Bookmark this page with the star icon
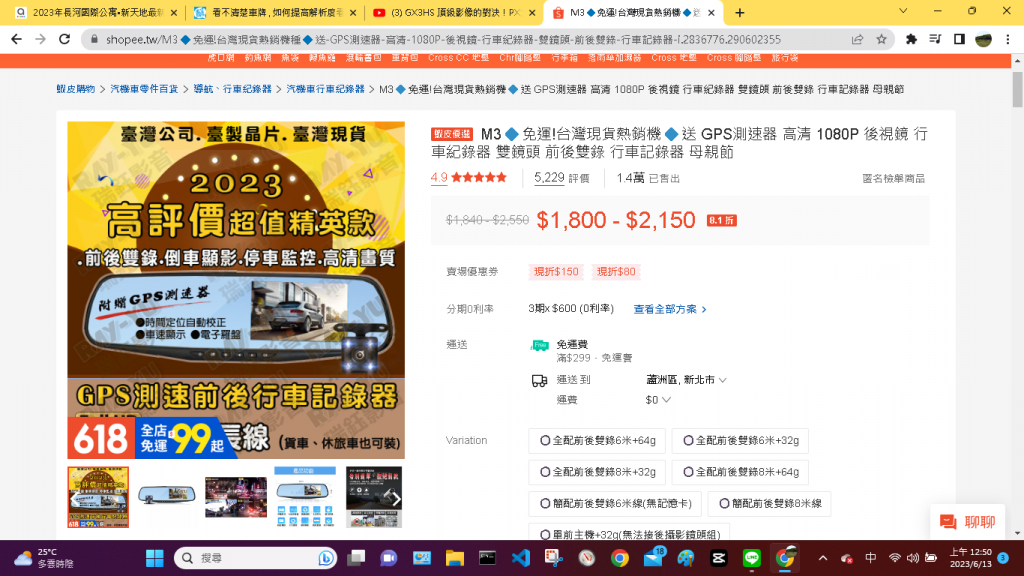This screenshot has height=576, width=1024. pos(881,39)
